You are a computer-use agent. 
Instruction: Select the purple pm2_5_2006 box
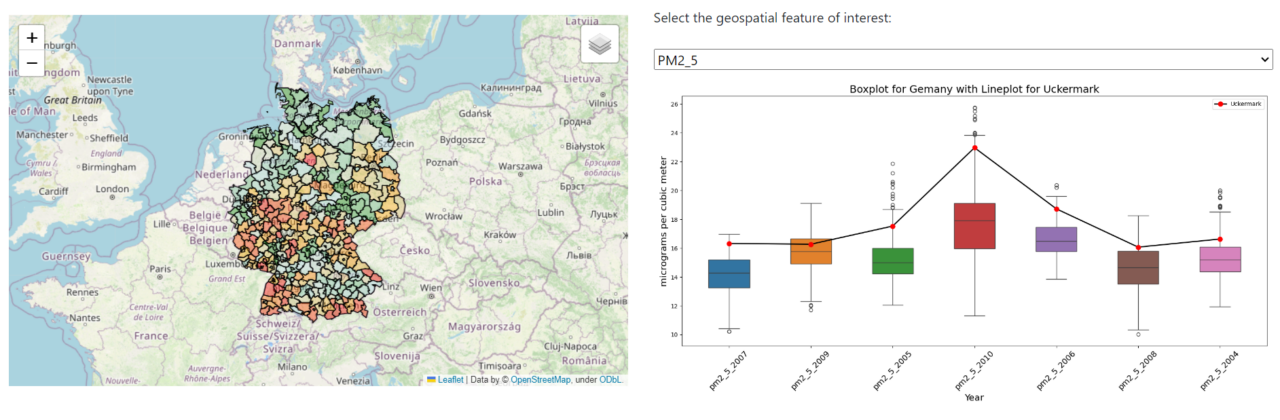(x=1056, y=239)
